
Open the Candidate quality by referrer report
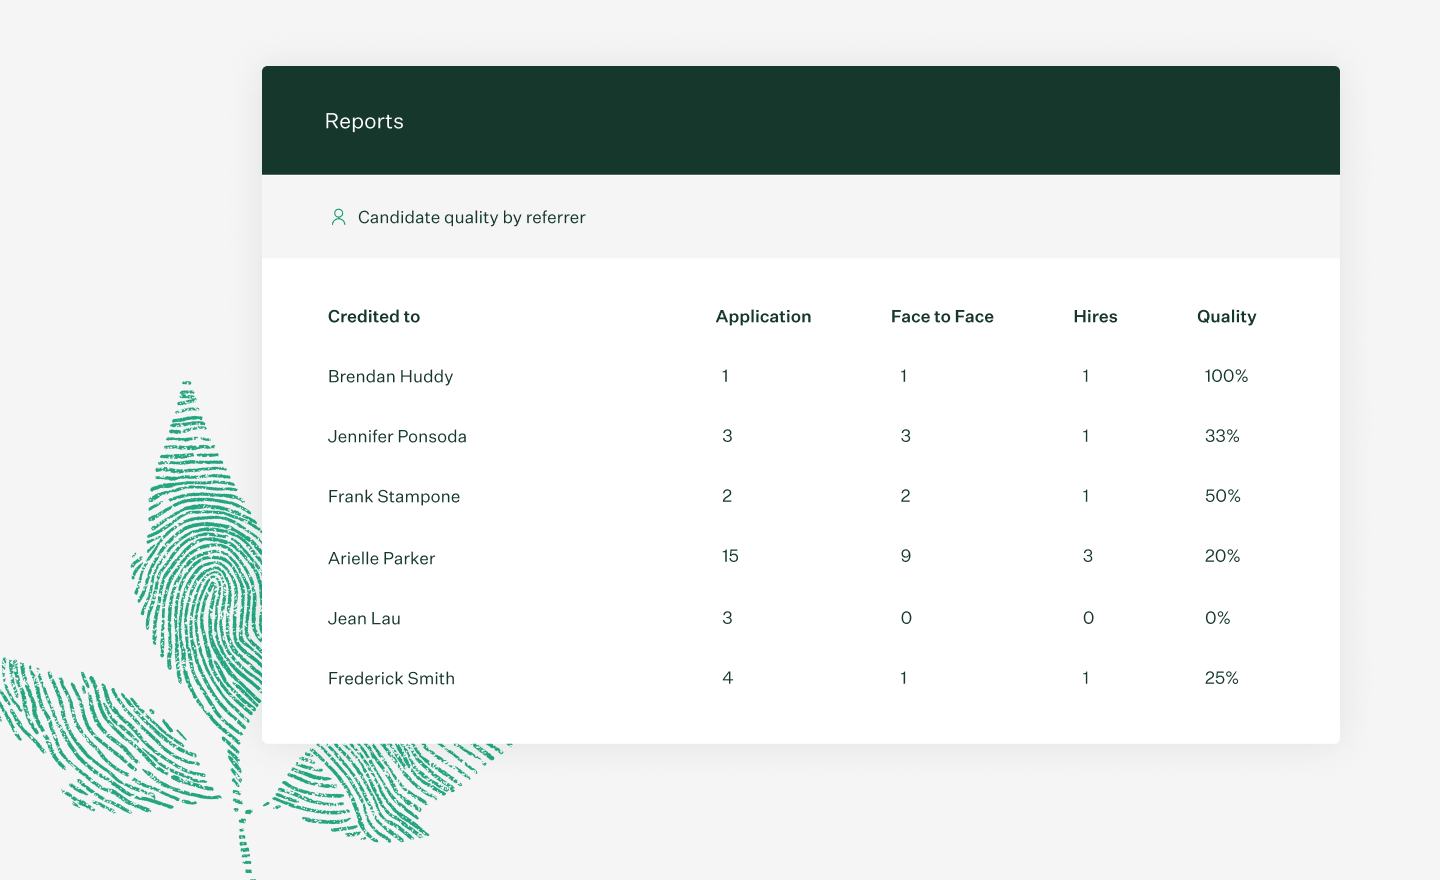point(471,217)
